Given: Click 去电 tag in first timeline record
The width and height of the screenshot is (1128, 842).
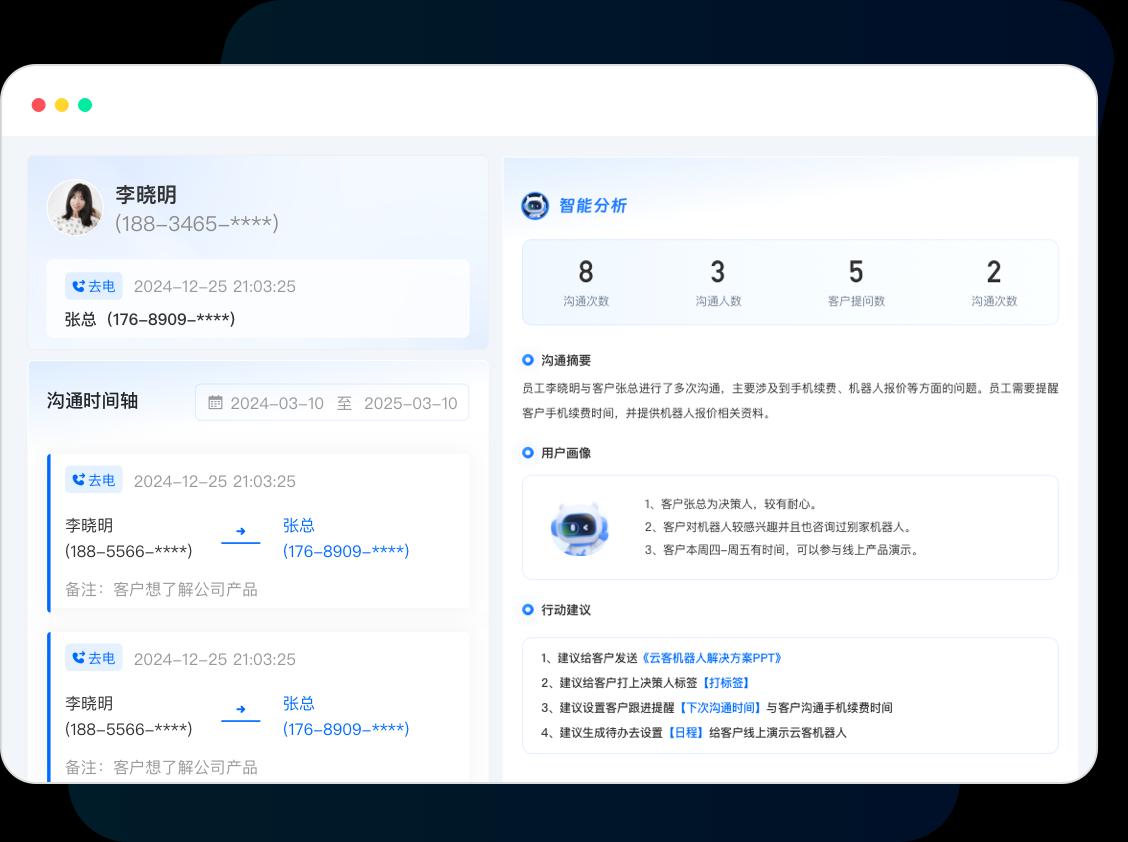Looking at the screenshot, I should coord(94,480).
